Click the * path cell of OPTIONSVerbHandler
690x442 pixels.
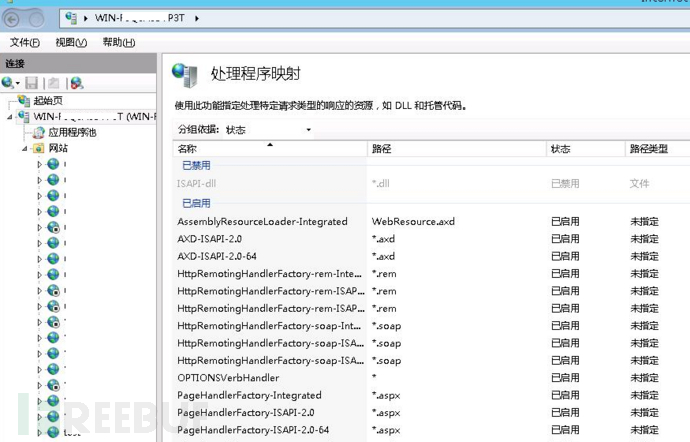click(374, 377)
